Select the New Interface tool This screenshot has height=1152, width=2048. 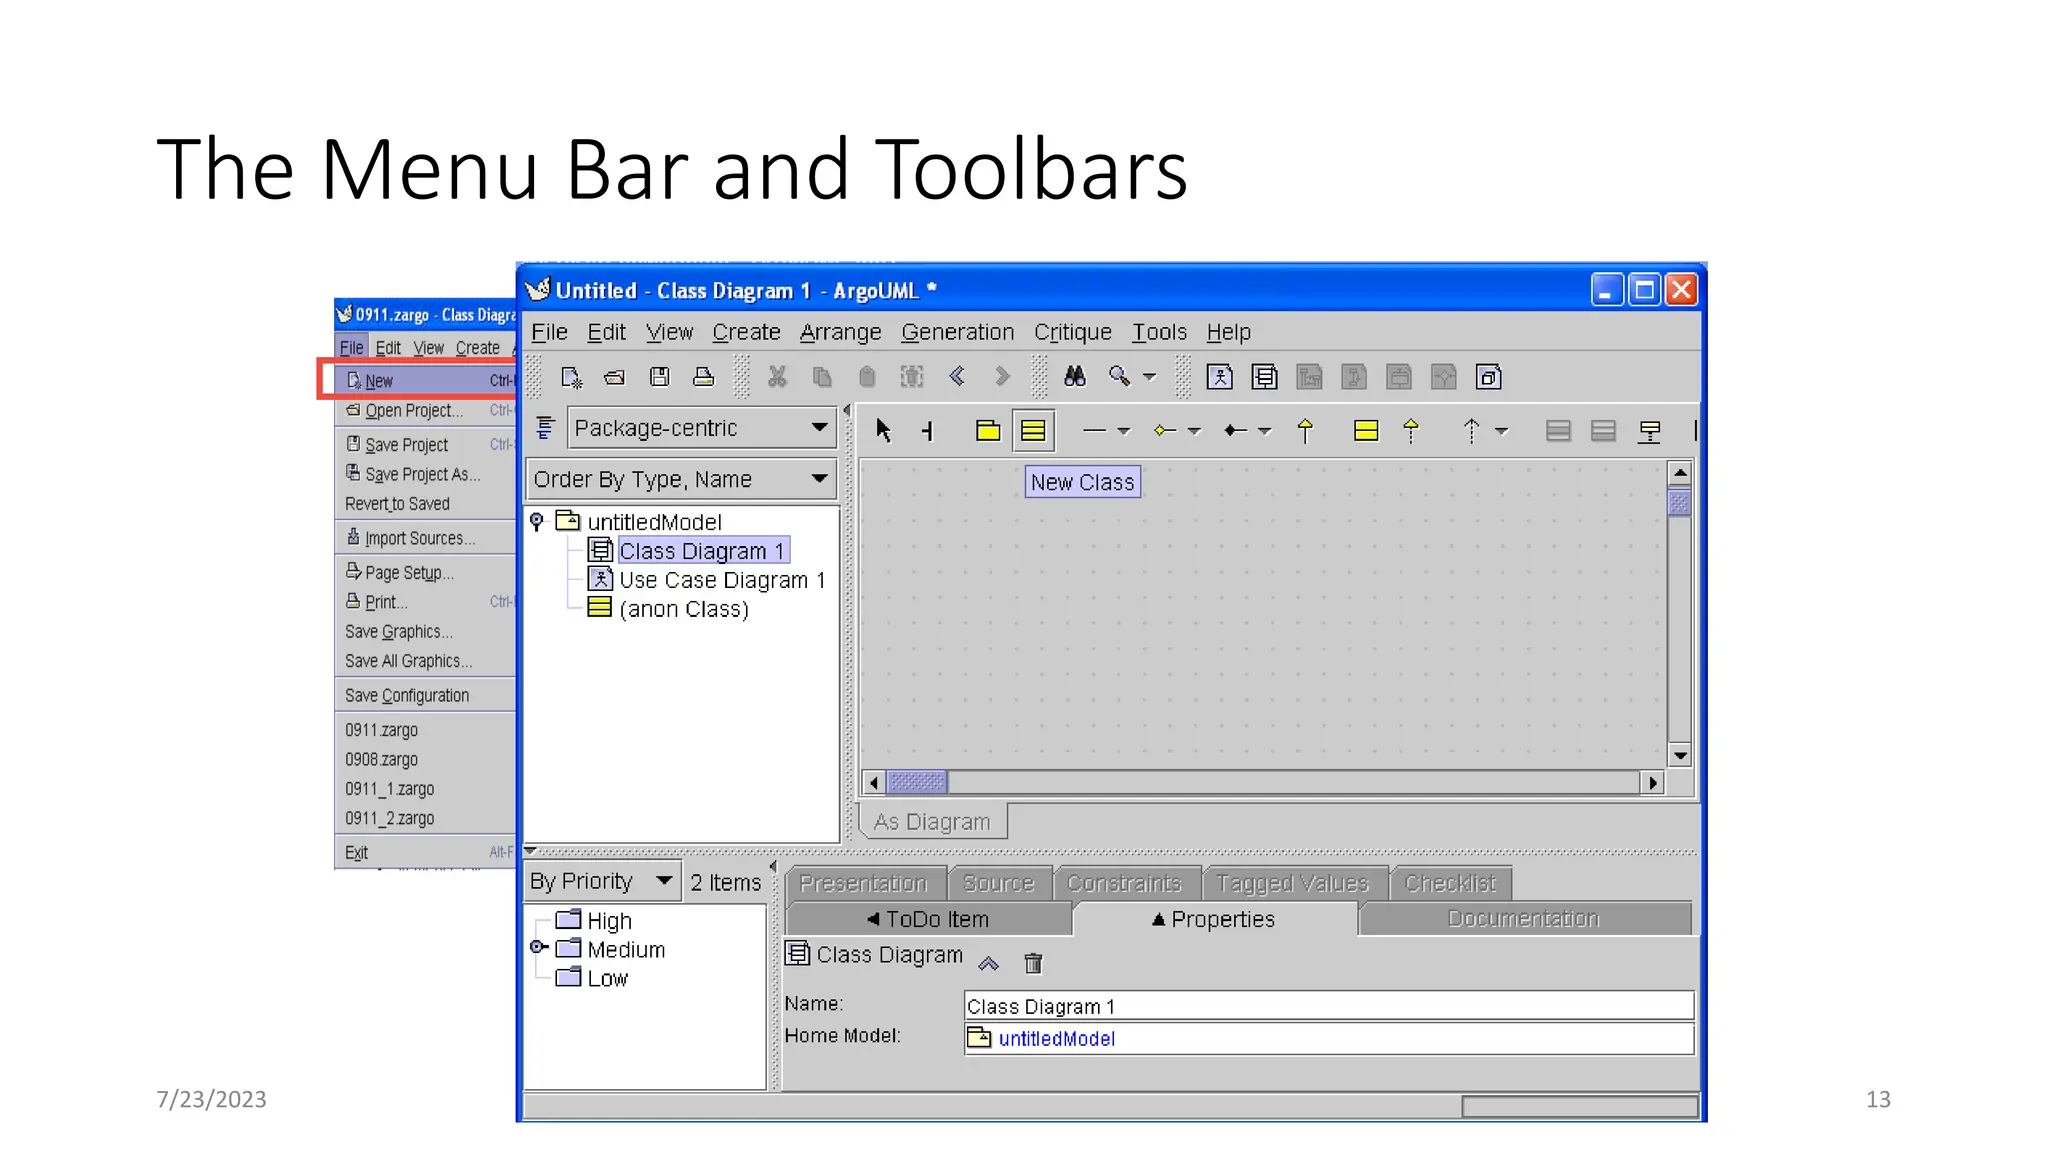tap(1366, 431)
